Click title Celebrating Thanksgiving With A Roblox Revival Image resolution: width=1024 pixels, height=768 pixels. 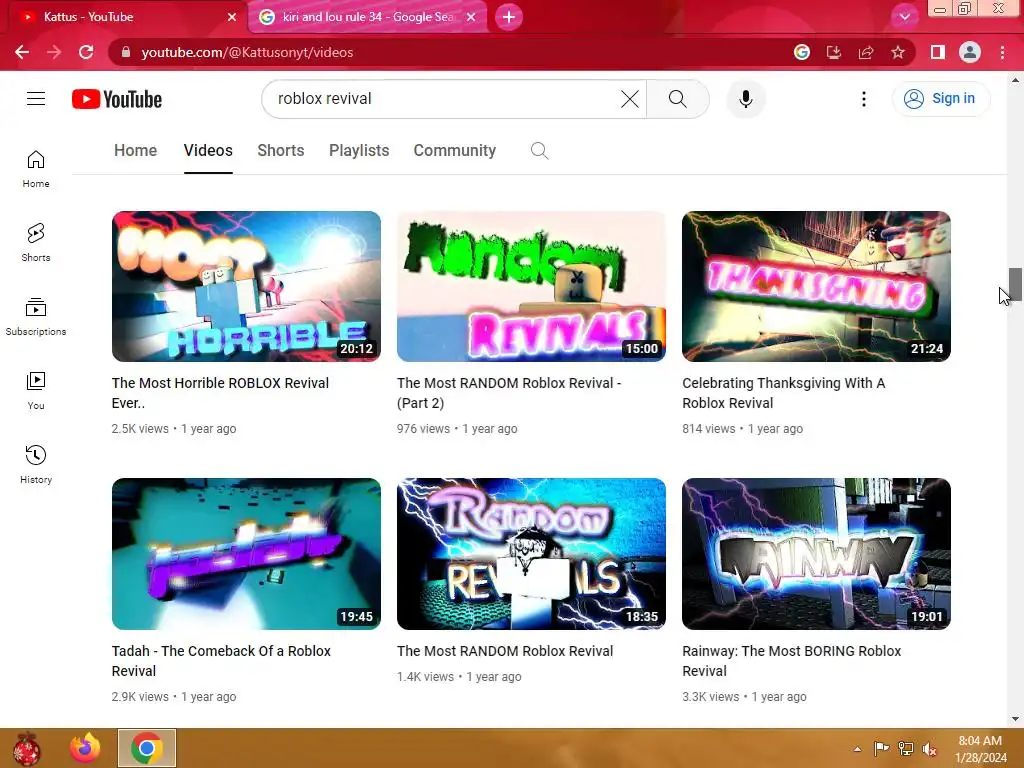tap(784, 393)
